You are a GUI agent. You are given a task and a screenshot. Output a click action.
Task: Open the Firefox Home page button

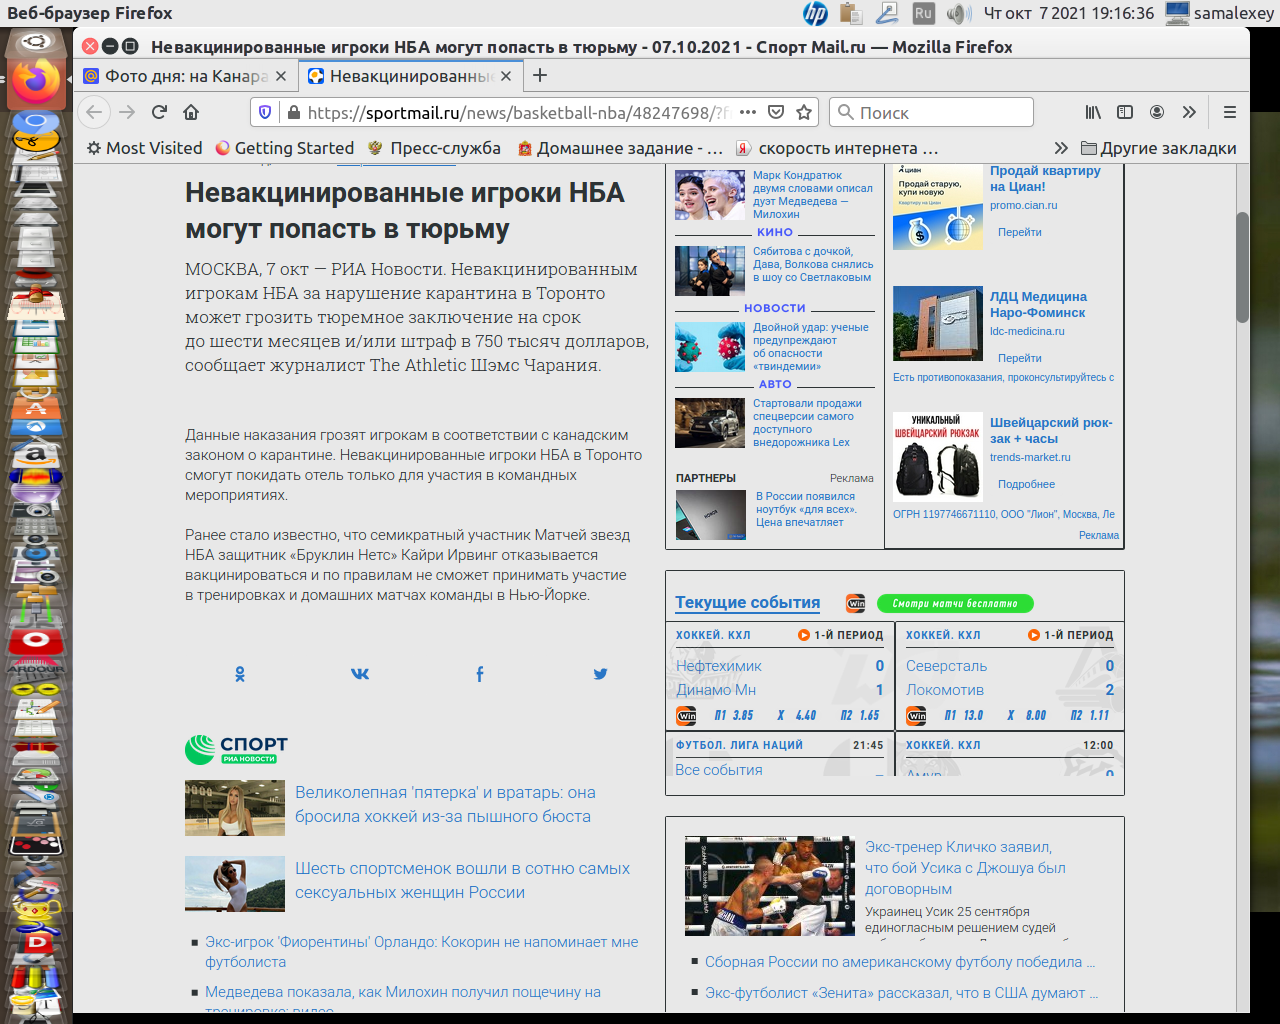(191, 112)
